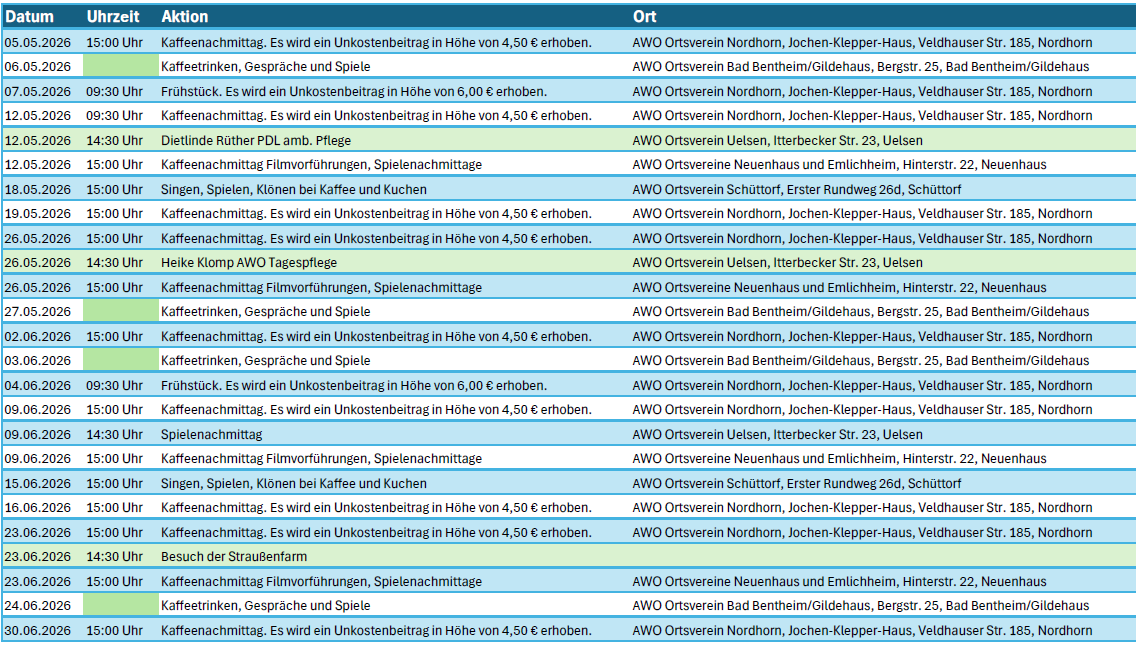Image resolution: width=1138 pixels, height=645 pixels.
Task: Select the Ort column header
Action: tap(645, 17)
